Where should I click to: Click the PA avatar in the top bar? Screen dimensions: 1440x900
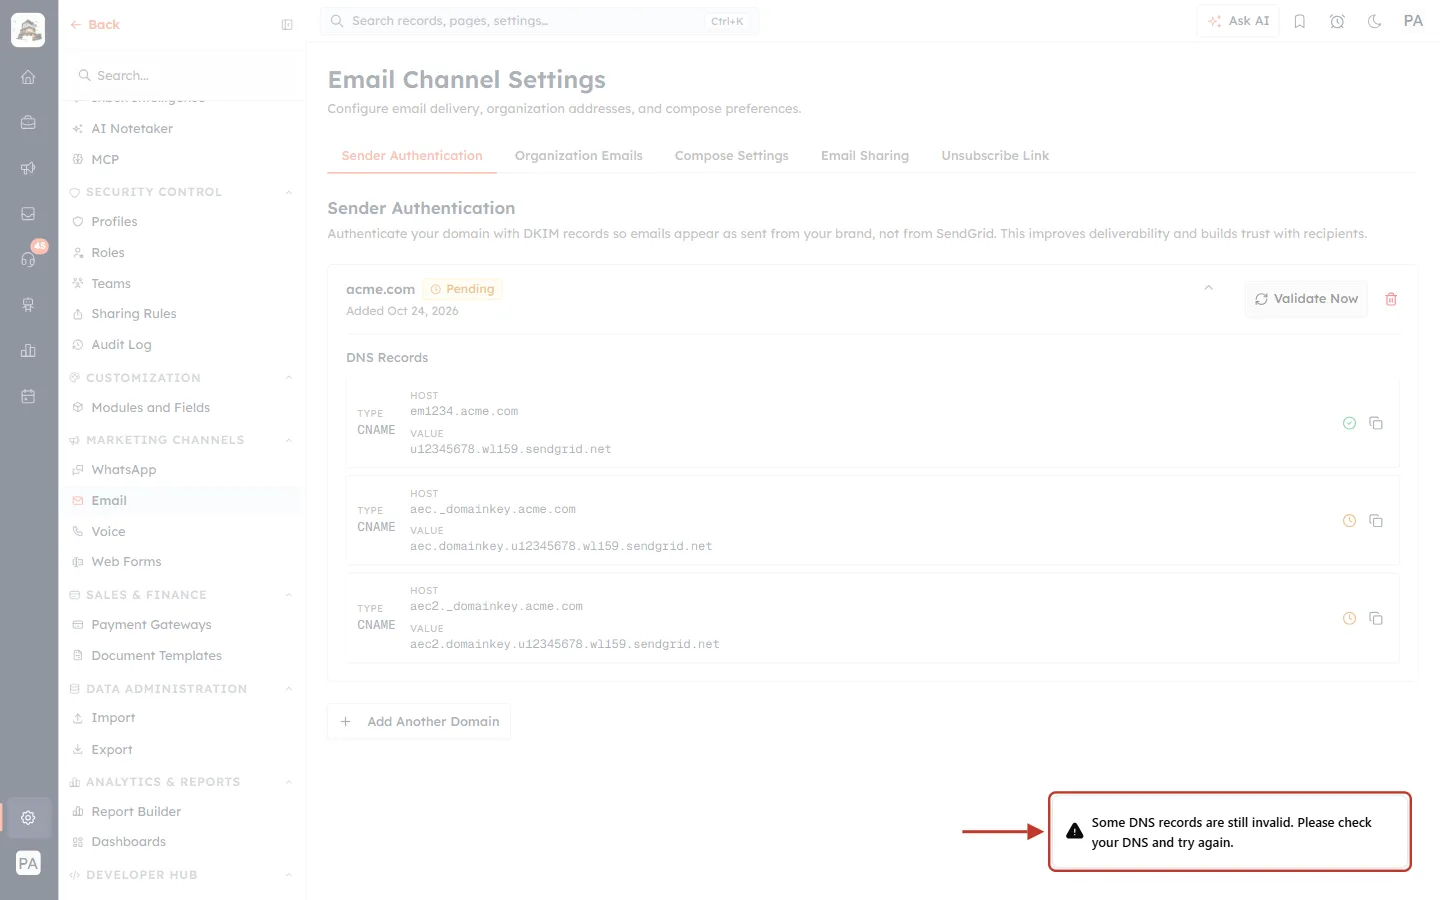1413,21
